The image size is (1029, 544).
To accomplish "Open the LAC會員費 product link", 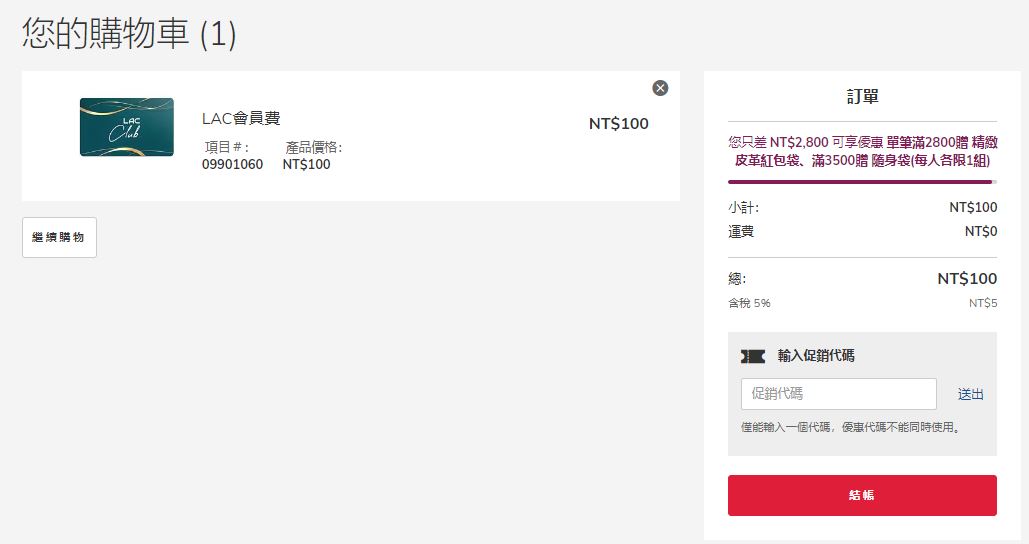I will click(241, 118).
